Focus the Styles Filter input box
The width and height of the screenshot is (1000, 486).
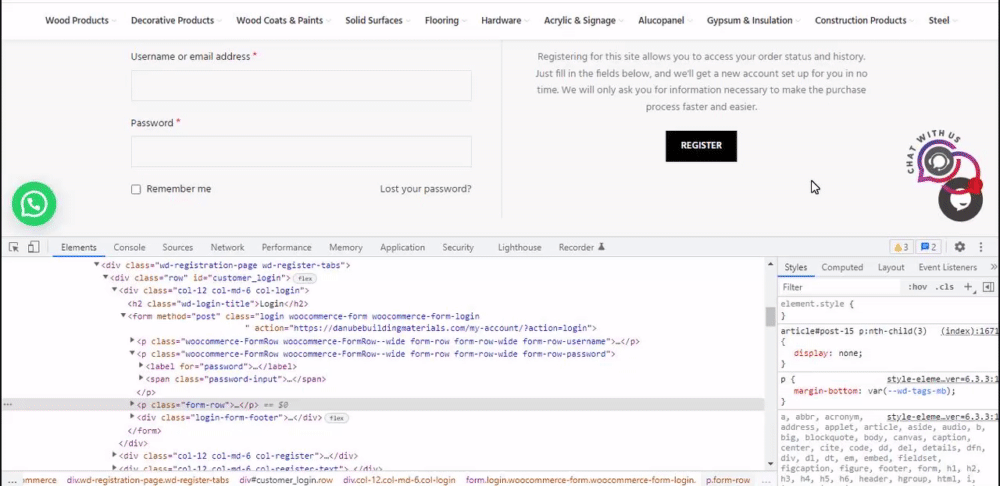point(839,287)
